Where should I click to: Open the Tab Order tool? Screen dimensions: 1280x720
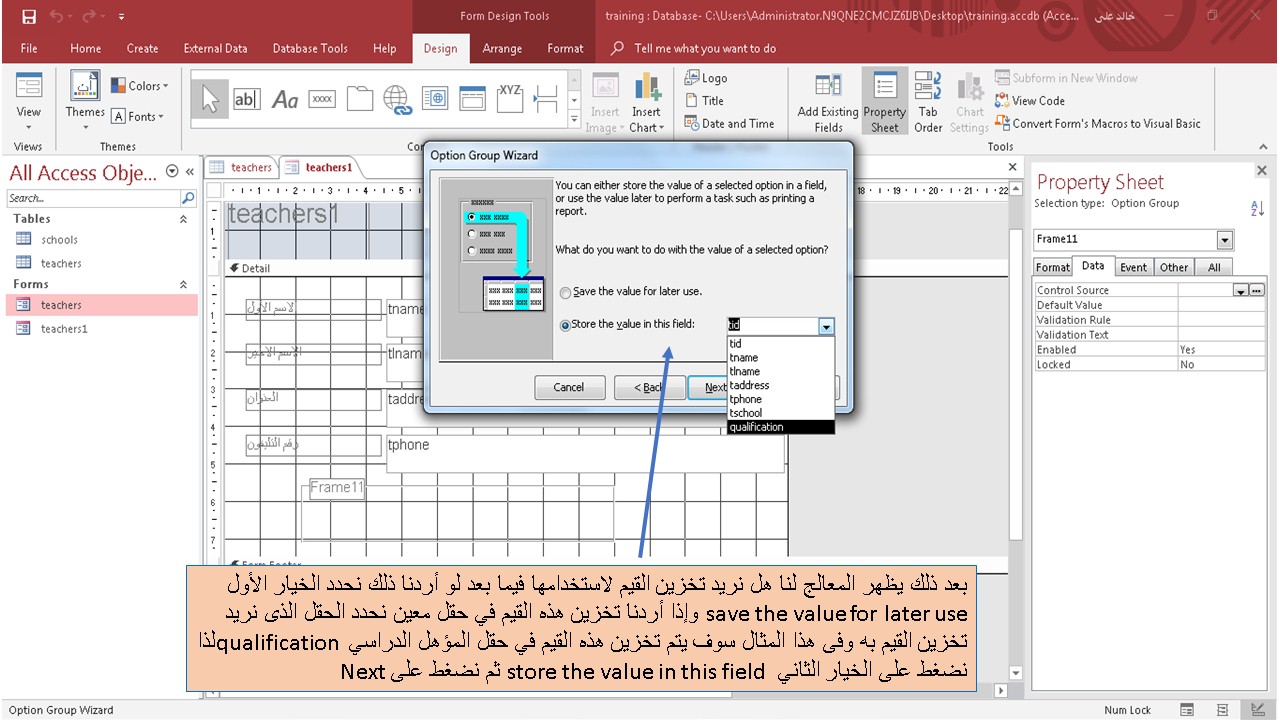[x=928, y=100]
